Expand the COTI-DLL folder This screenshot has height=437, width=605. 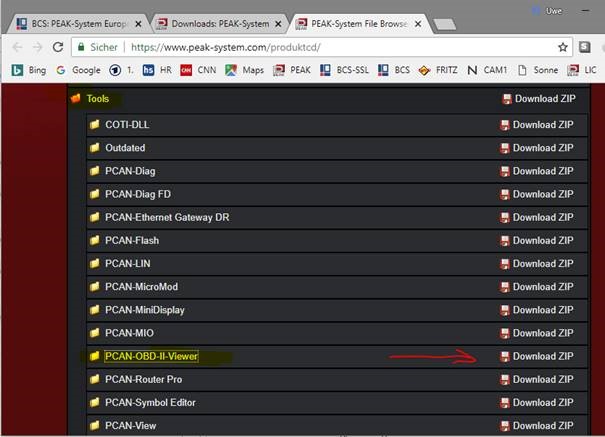click(x=127, y=125)
